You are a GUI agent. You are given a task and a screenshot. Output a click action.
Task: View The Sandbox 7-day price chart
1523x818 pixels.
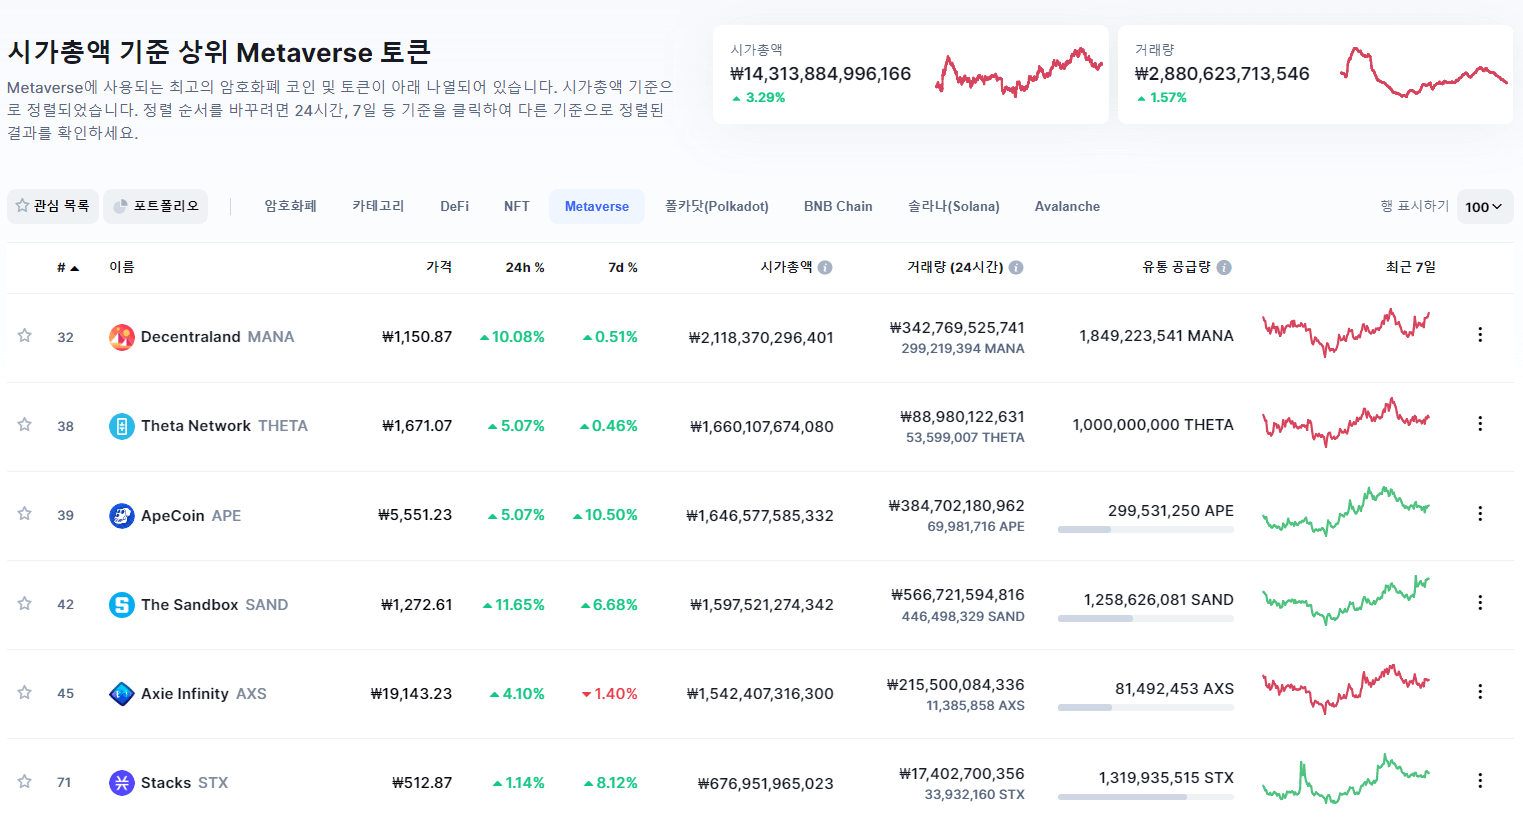(1346, 600)
